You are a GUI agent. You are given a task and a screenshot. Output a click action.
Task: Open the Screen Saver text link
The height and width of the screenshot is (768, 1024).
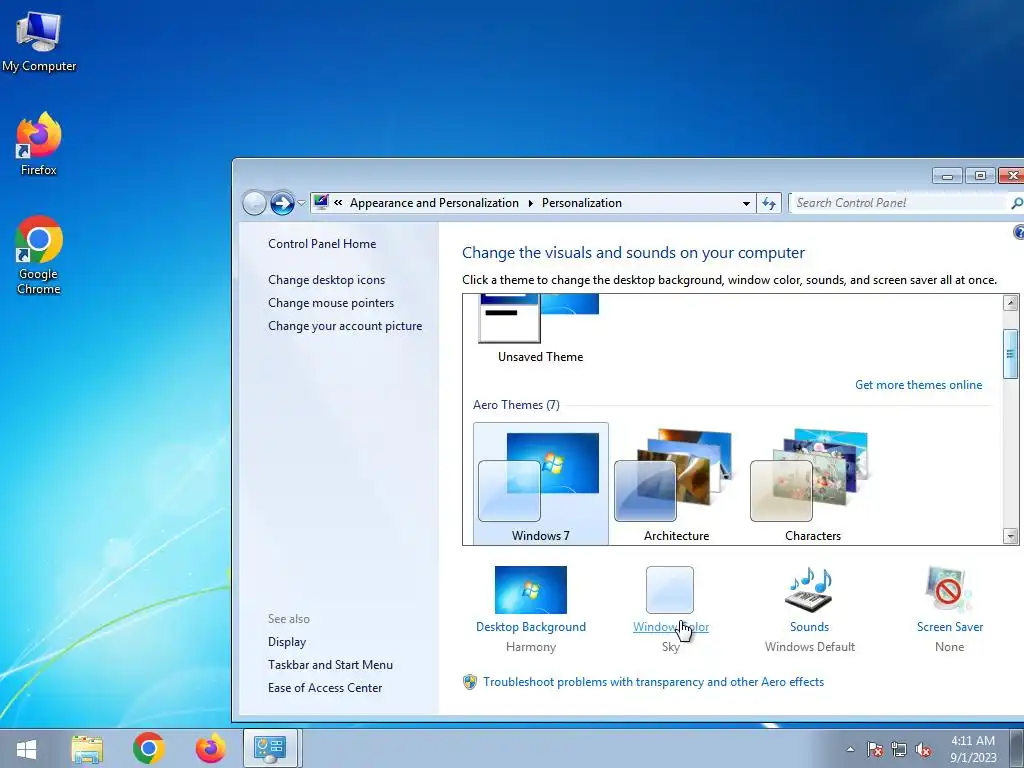950,627
